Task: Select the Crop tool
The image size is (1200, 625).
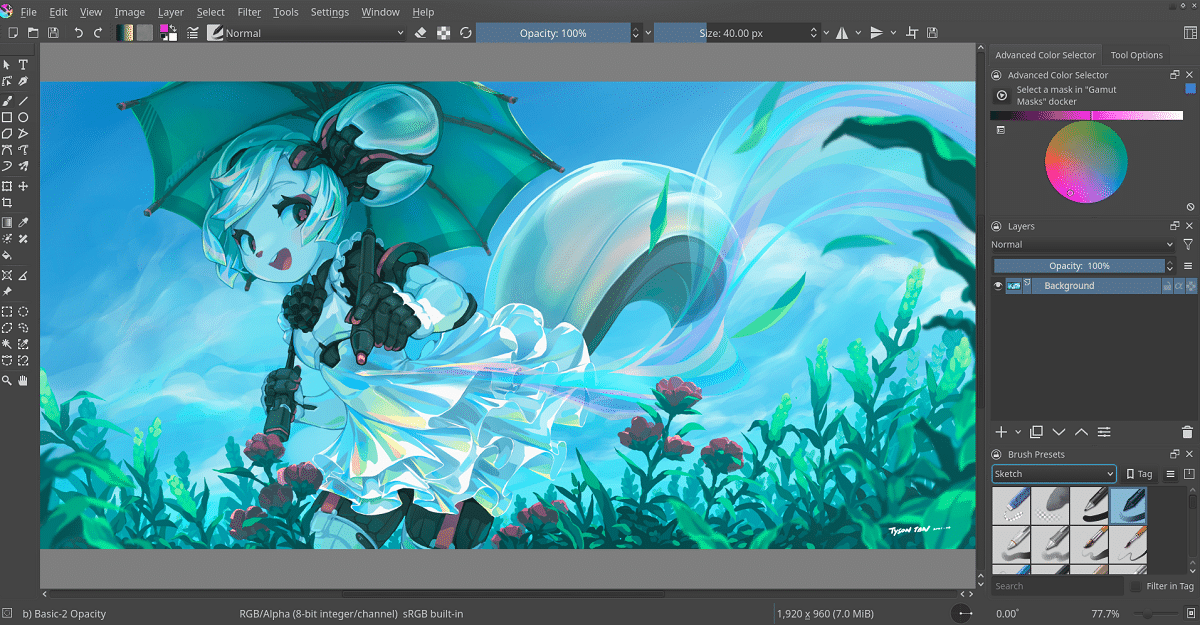Action: pos(7,202)
